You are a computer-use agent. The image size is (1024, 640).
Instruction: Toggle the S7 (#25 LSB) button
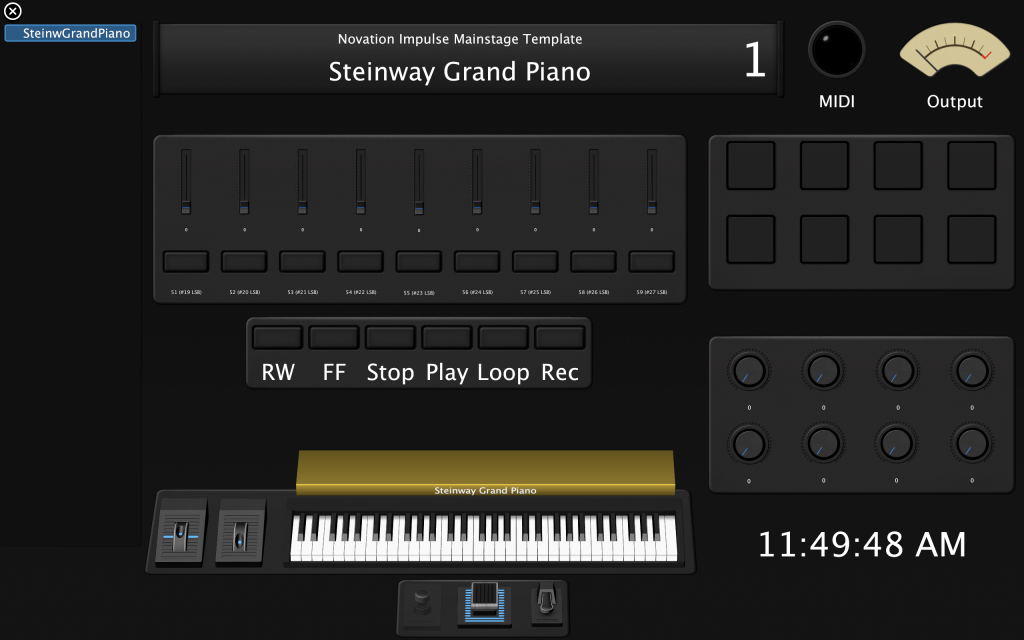click(x=535, y=261)
